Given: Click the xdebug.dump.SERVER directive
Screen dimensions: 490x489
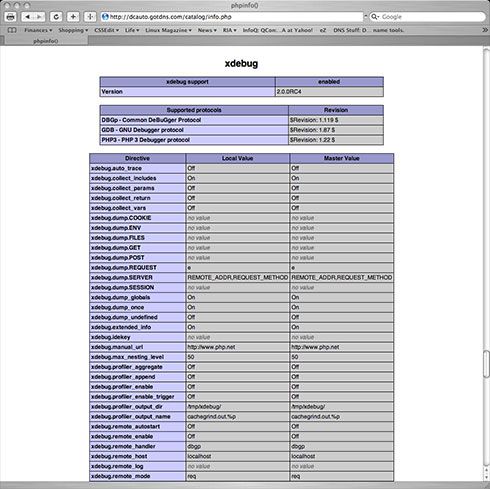Looking at the screenshot, I should (122, 278).
